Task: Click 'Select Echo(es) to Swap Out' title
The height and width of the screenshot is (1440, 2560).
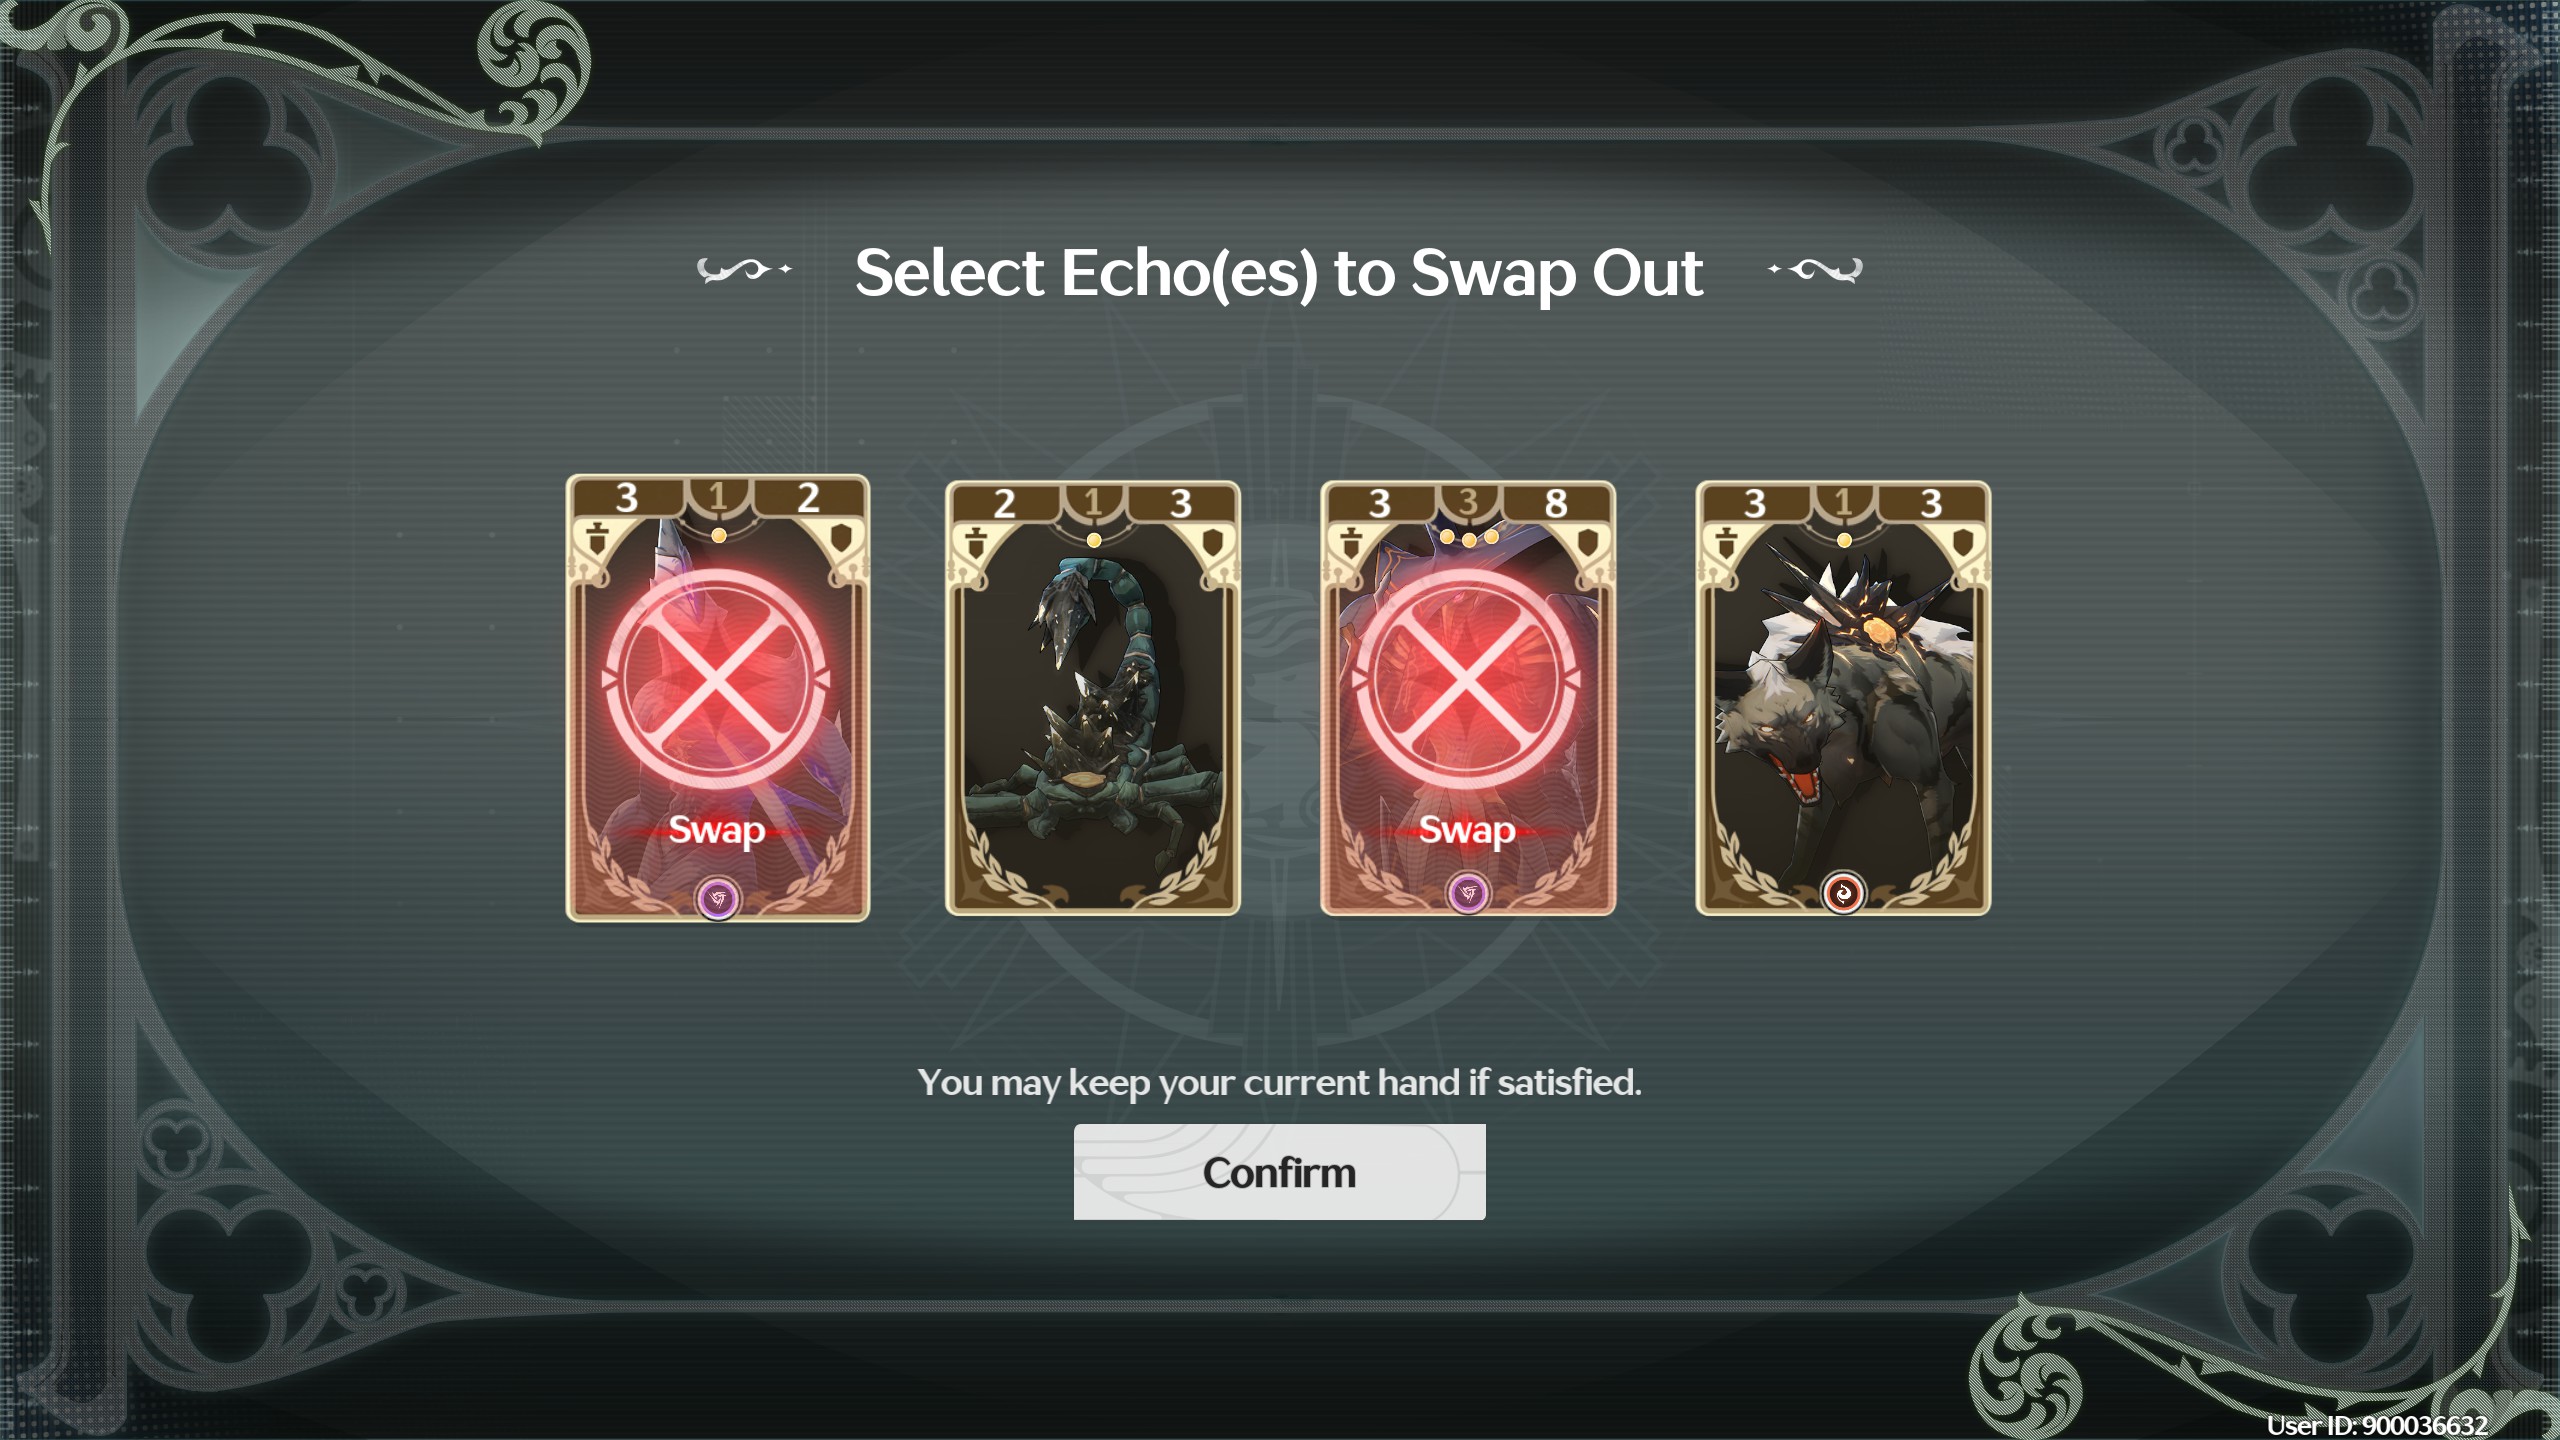Action: (x=1279, y=273)
